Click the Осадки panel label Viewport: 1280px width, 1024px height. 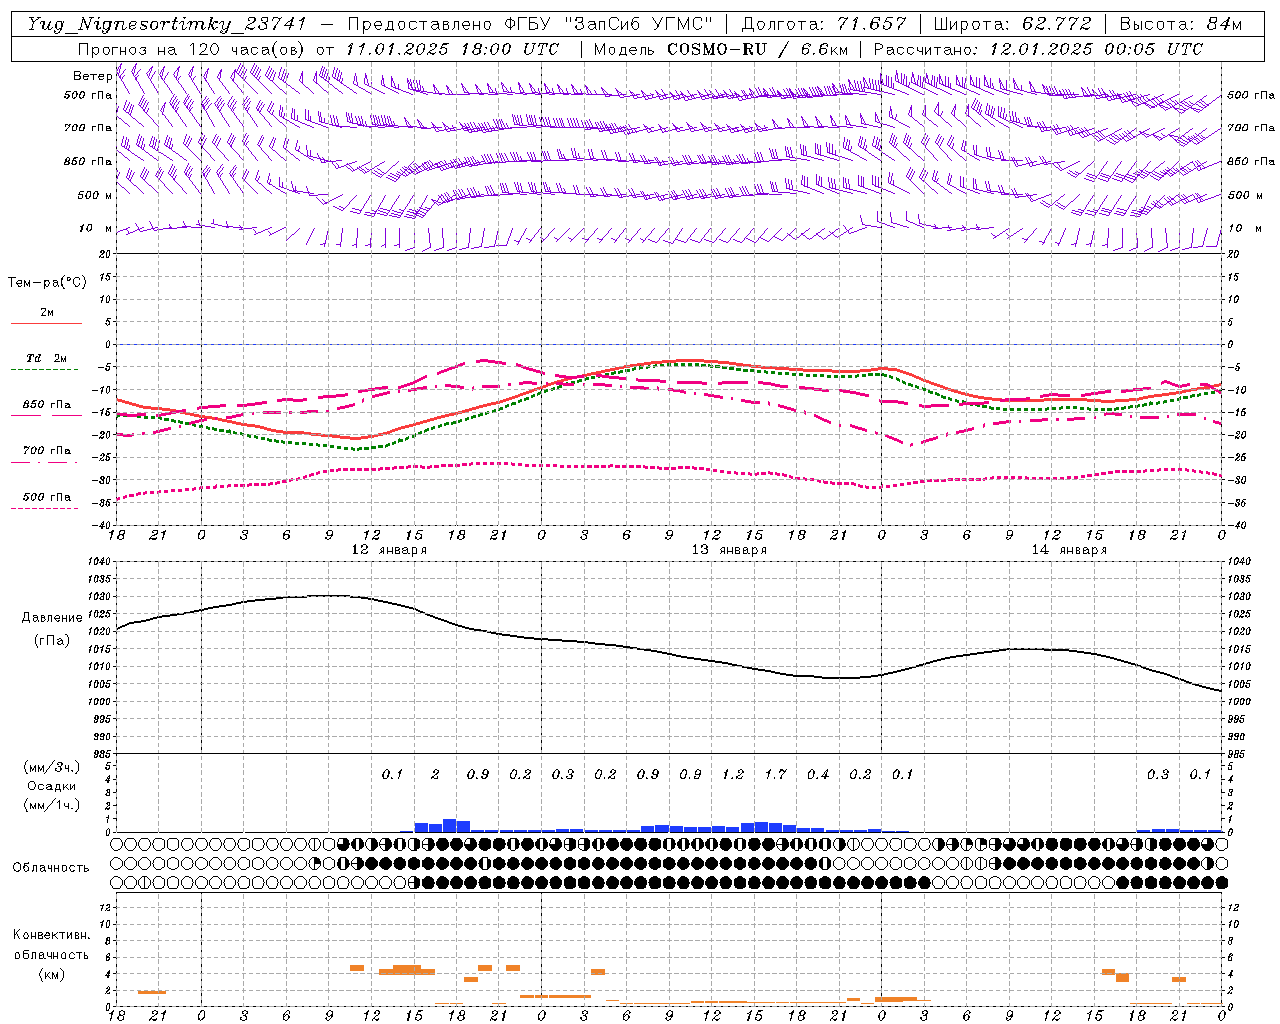click(52, 786)
